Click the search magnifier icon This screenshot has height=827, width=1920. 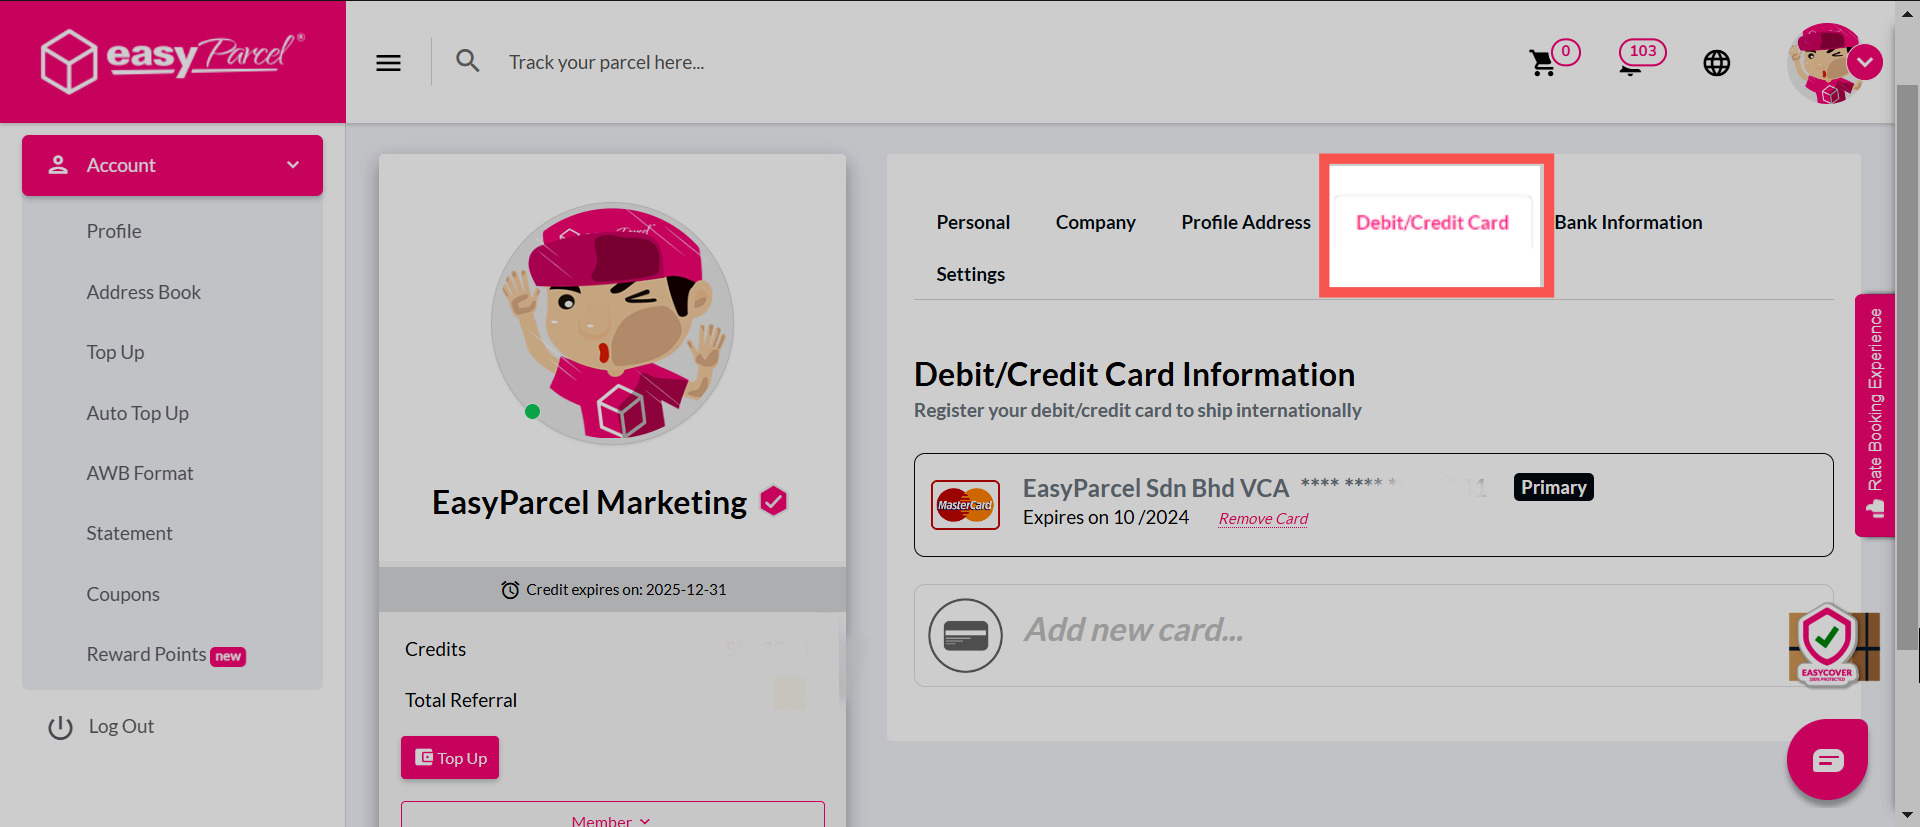click(x=467, y=61)
